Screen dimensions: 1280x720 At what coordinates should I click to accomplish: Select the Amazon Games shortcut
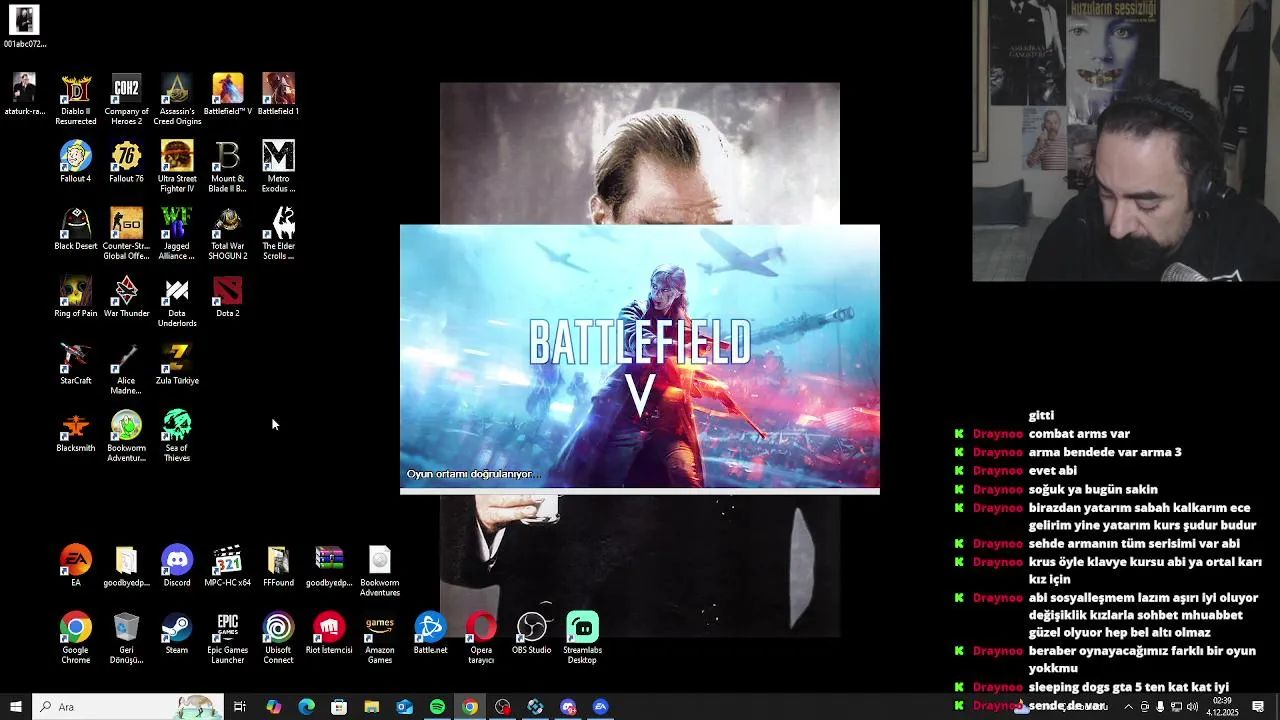point(380,637)
